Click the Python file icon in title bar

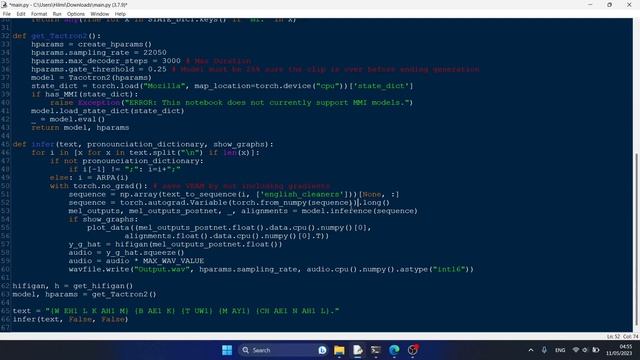point(4,4)
